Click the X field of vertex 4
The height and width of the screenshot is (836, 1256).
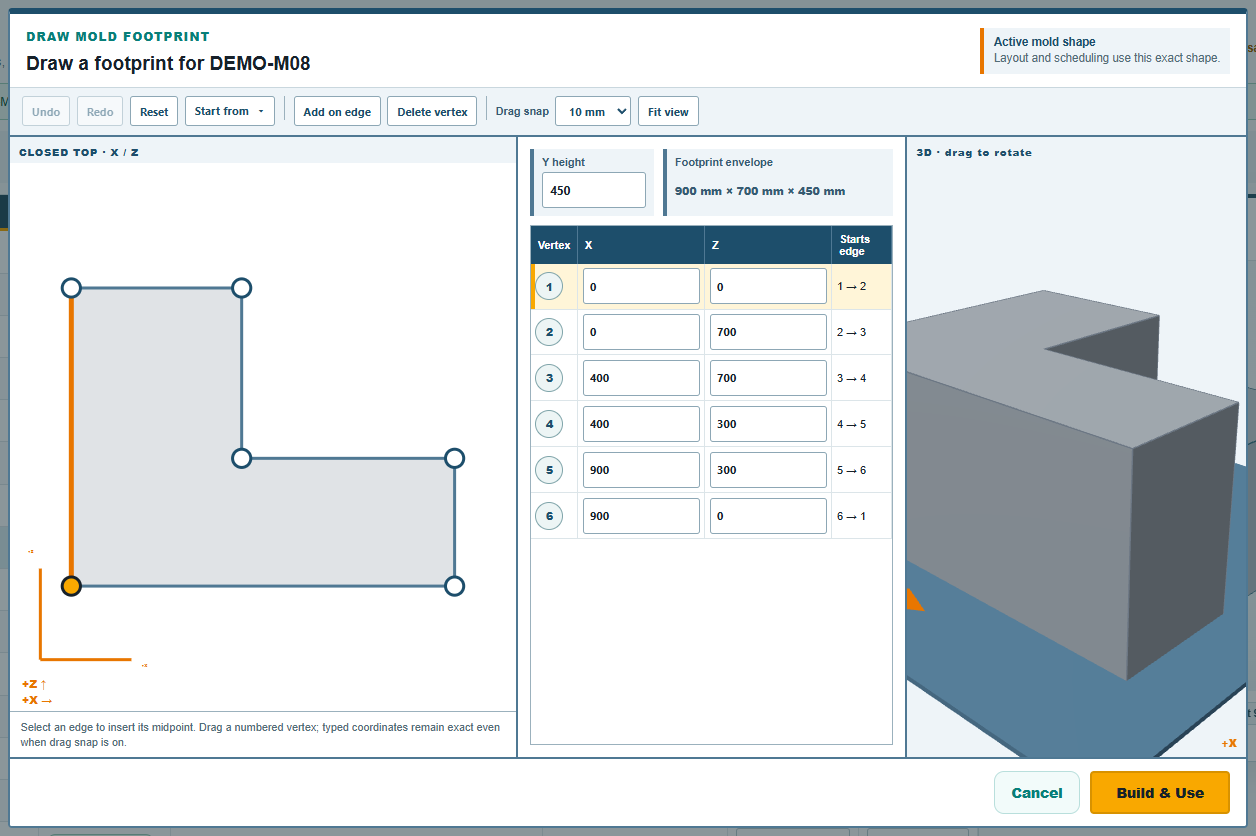point(641,424)
